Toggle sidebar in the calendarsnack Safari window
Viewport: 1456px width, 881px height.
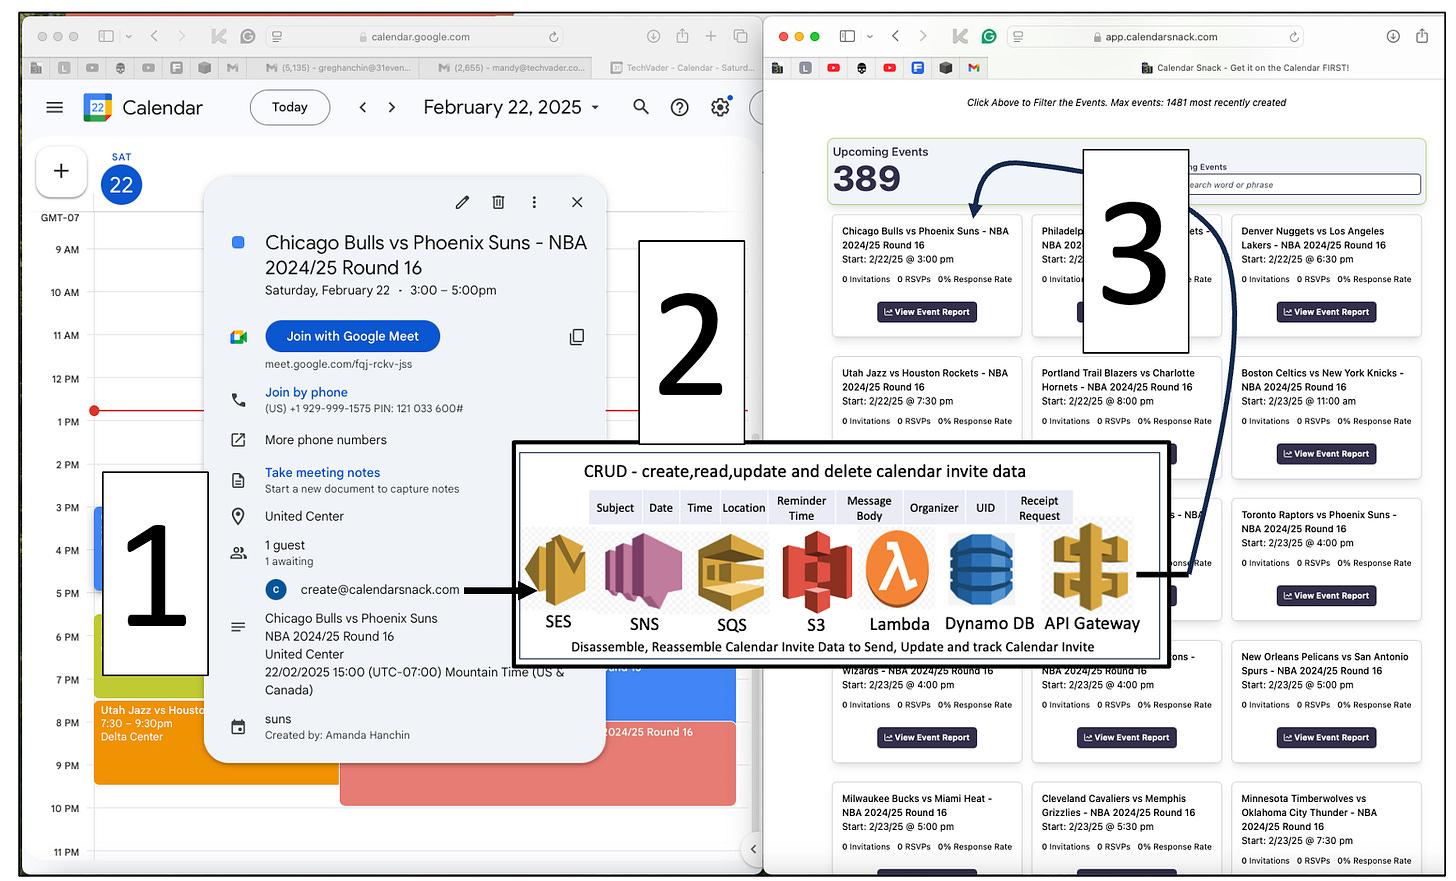tap(847, 36)
